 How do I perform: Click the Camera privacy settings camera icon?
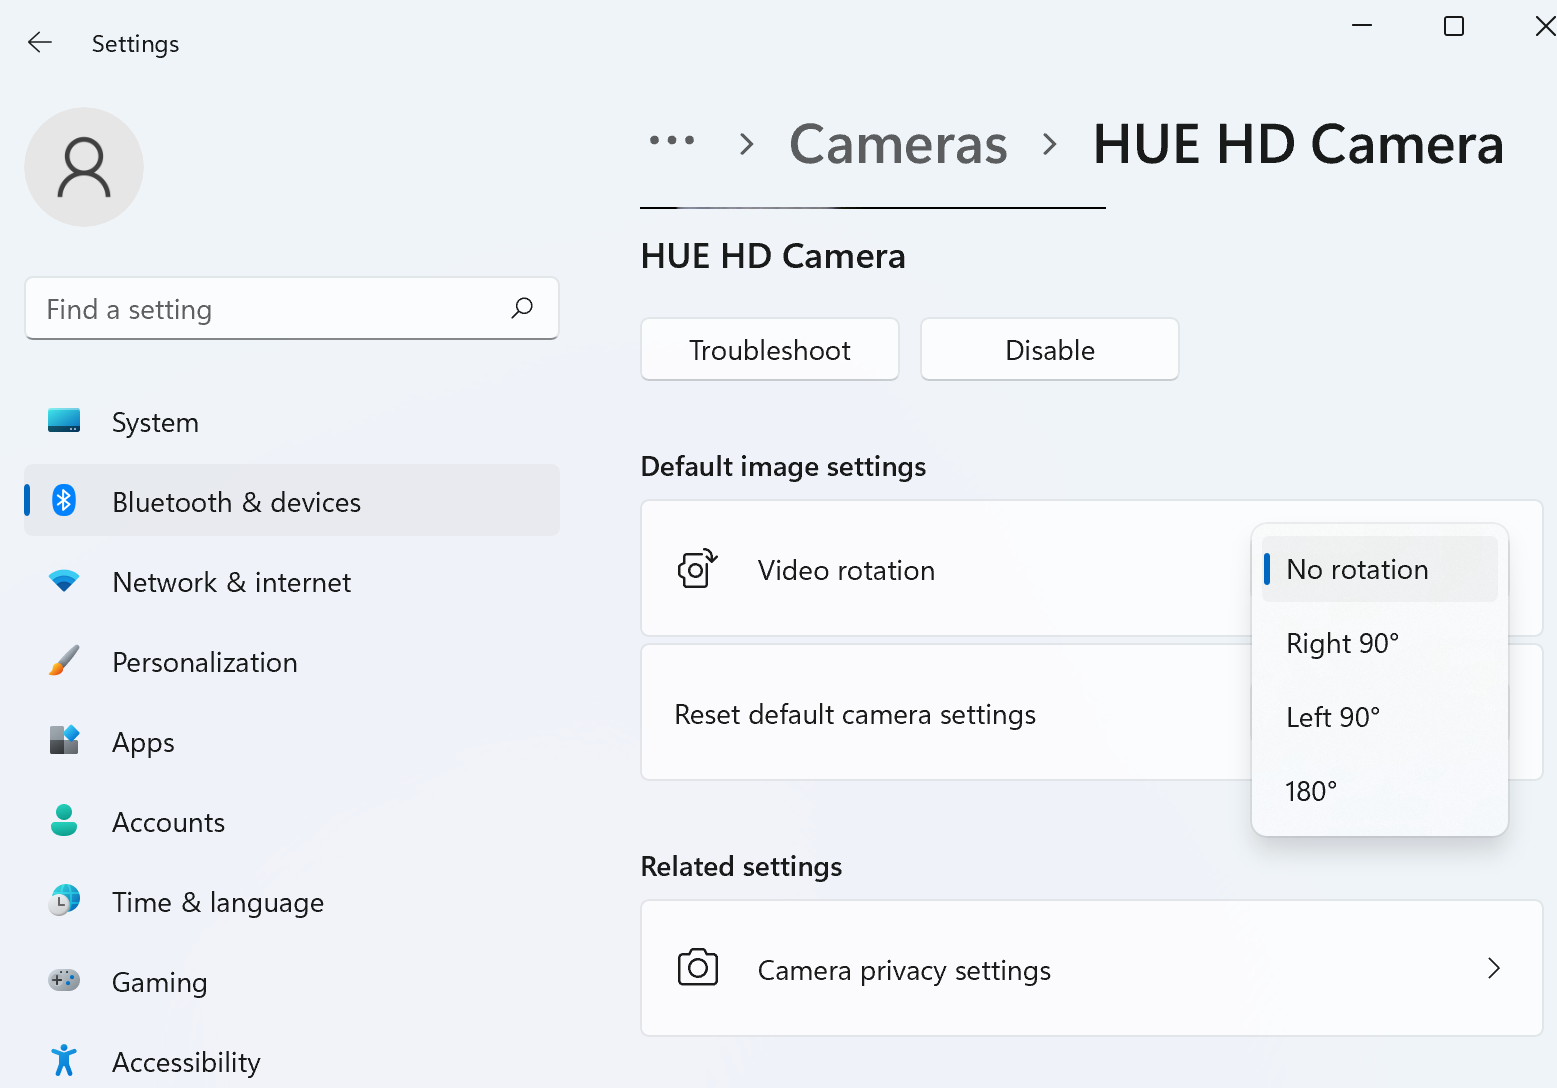[x=698, y=968]
